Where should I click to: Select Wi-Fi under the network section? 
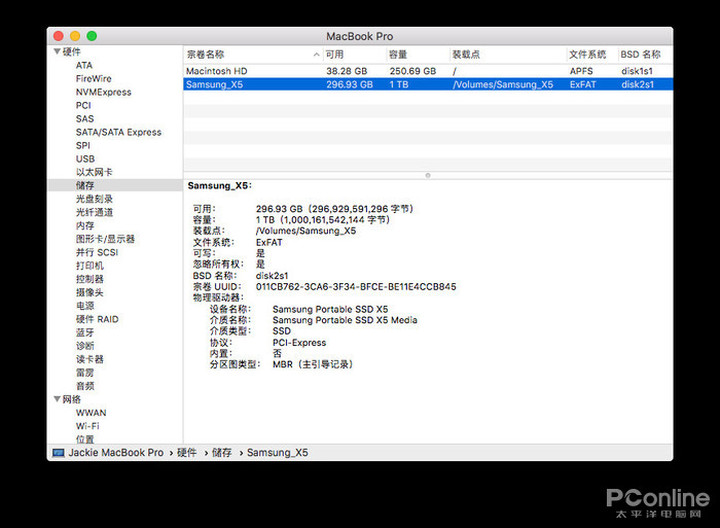(89, 426)
